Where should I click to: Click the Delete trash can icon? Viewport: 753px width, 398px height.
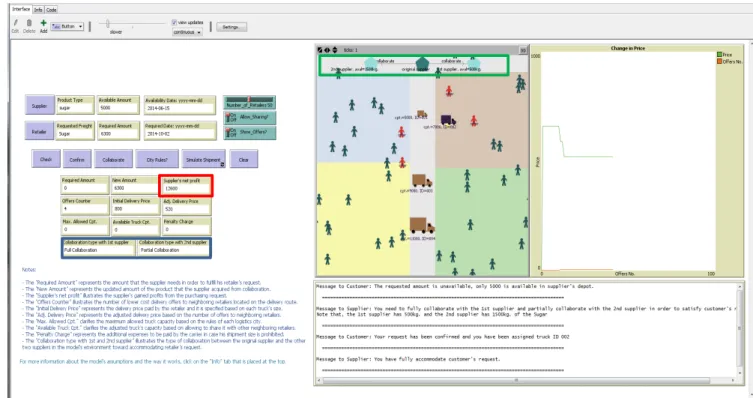coord(29,23)
